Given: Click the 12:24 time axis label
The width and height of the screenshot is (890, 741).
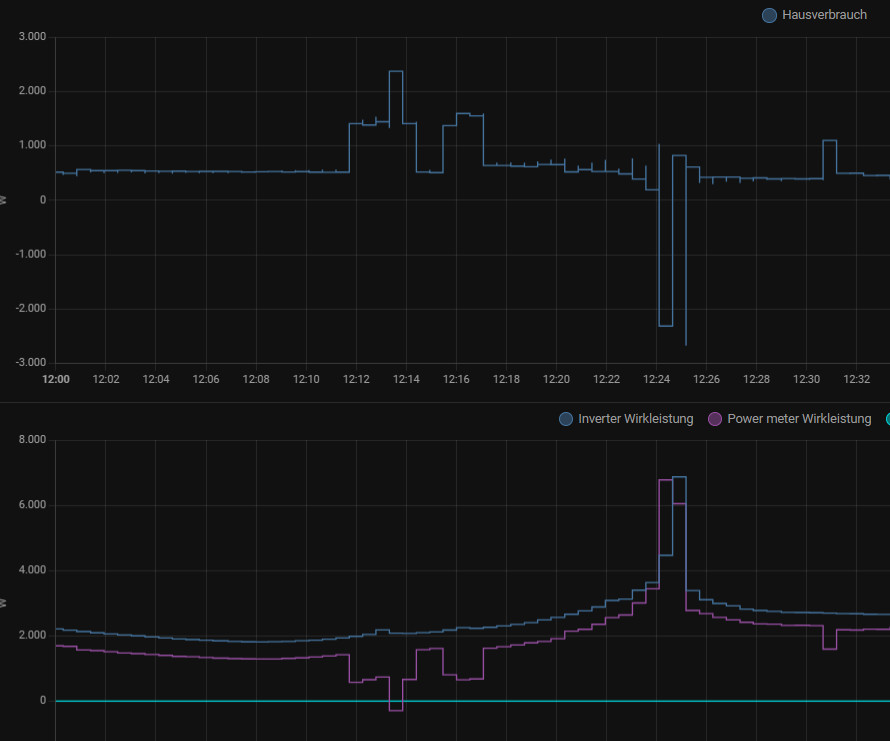Looking at the screenshot, I should pos(657,380).
